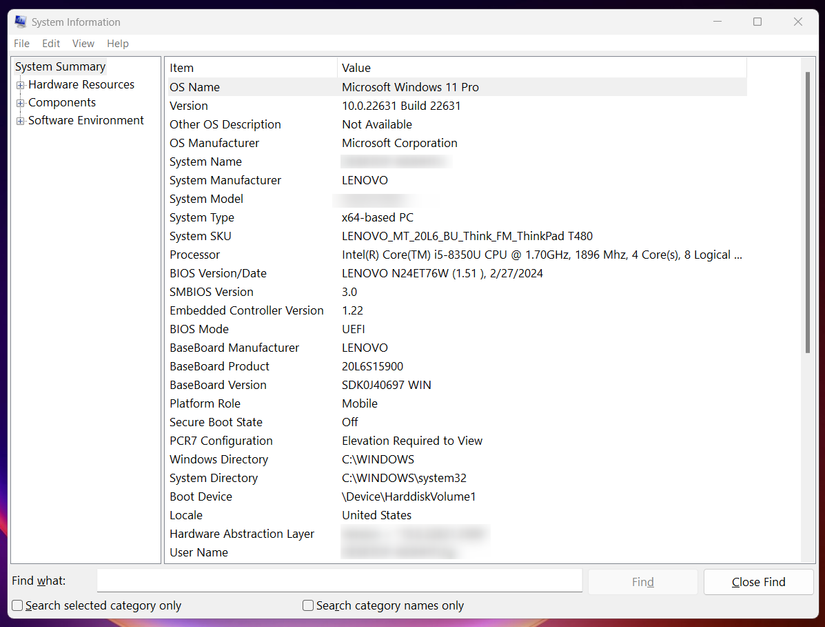Expand the Components branch
The height and width of the screenshot is (627, 825).
pos(20,102)
